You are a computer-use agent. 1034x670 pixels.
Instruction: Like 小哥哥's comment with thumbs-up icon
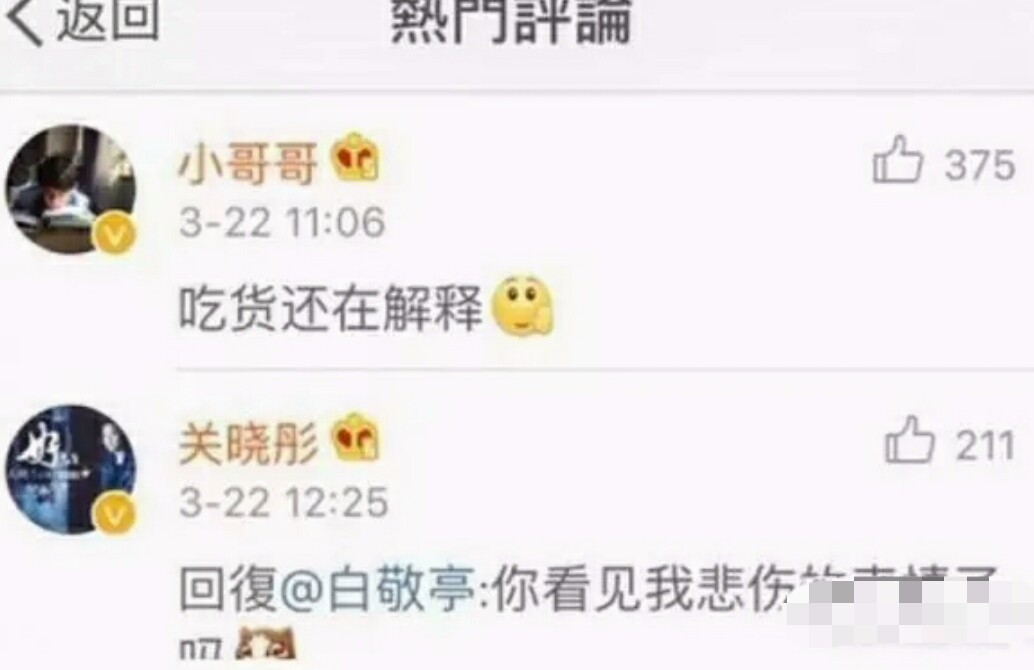coord(897,159)
